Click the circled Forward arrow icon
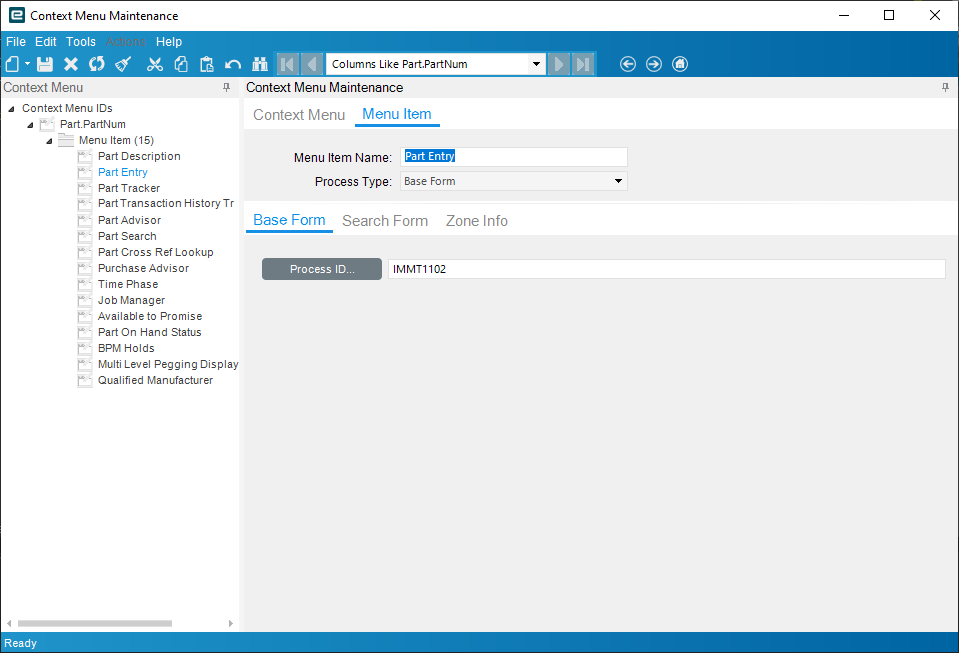The height and width of the screenshot is (653, 959). point(654,64)
